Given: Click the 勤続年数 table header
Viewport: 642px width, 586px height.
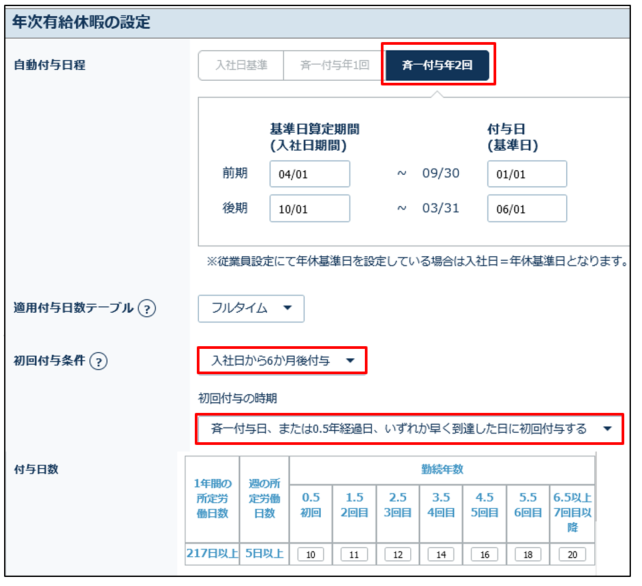Looking at the screenshot, I should tap(442, 469).
